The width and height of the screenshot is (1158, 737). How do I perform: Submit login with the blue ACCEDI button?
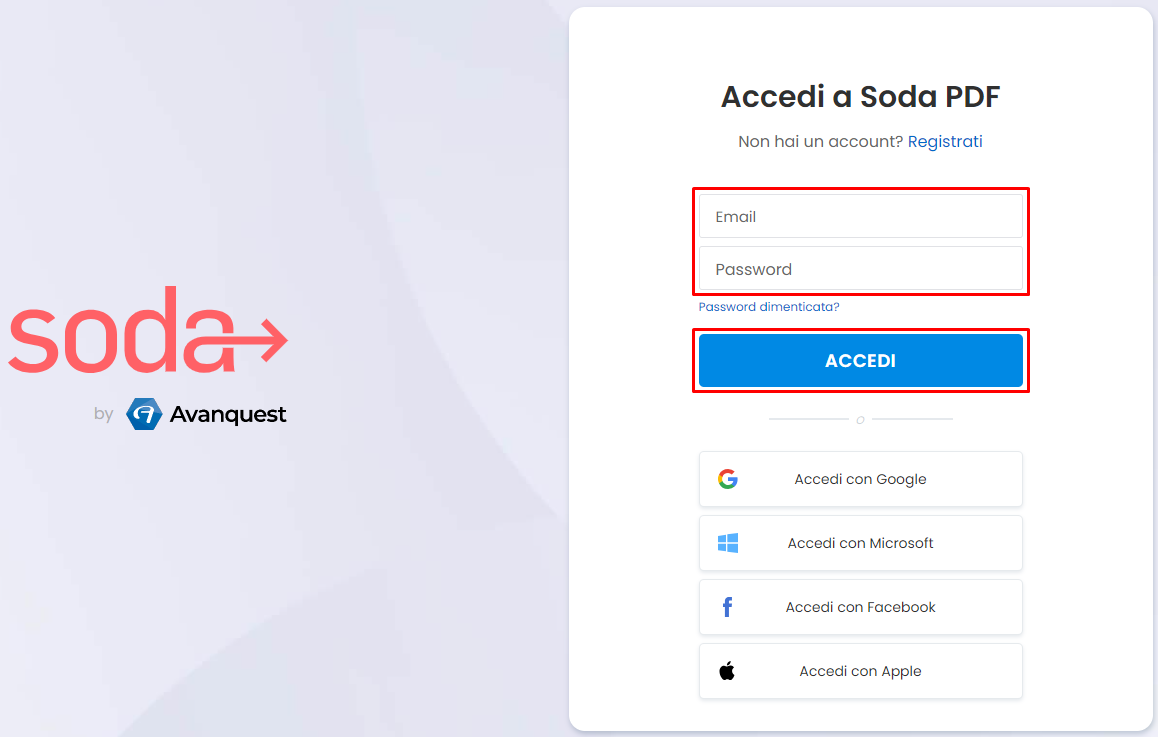point(860,360)
